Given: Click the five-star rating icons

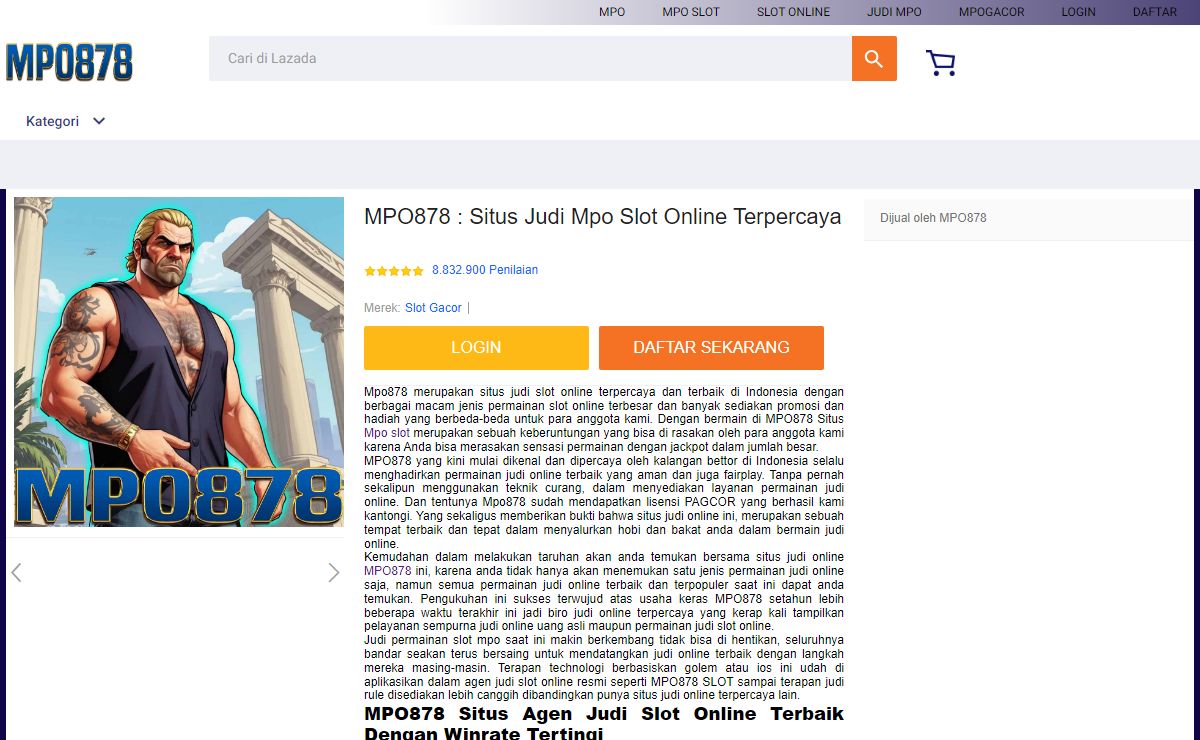Looking at the screenshot, I should click(x=394, y=271).
